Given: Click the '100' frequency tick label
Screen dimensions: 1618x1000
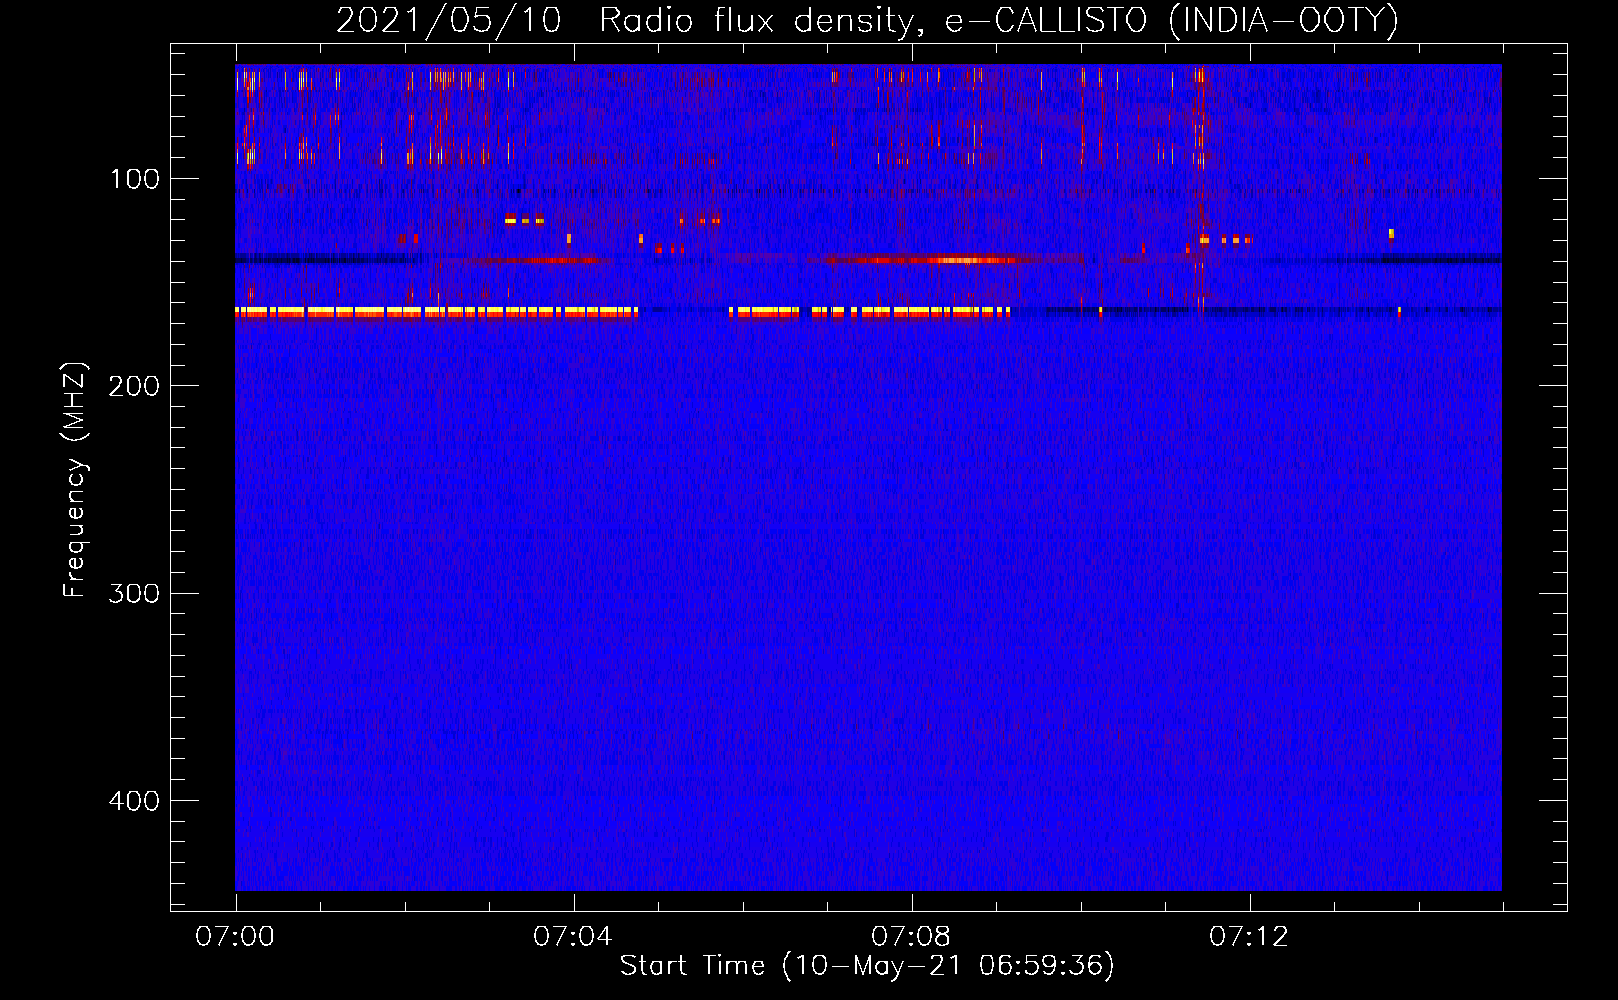Looking at the screenshot, I should [x=135, y=180].
